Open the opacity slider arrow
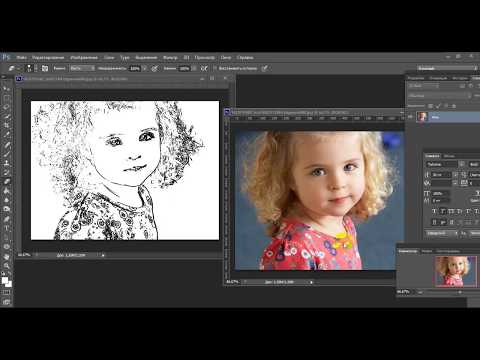The width and height of the screenshot is (480, 360). [x=145, y=68]
